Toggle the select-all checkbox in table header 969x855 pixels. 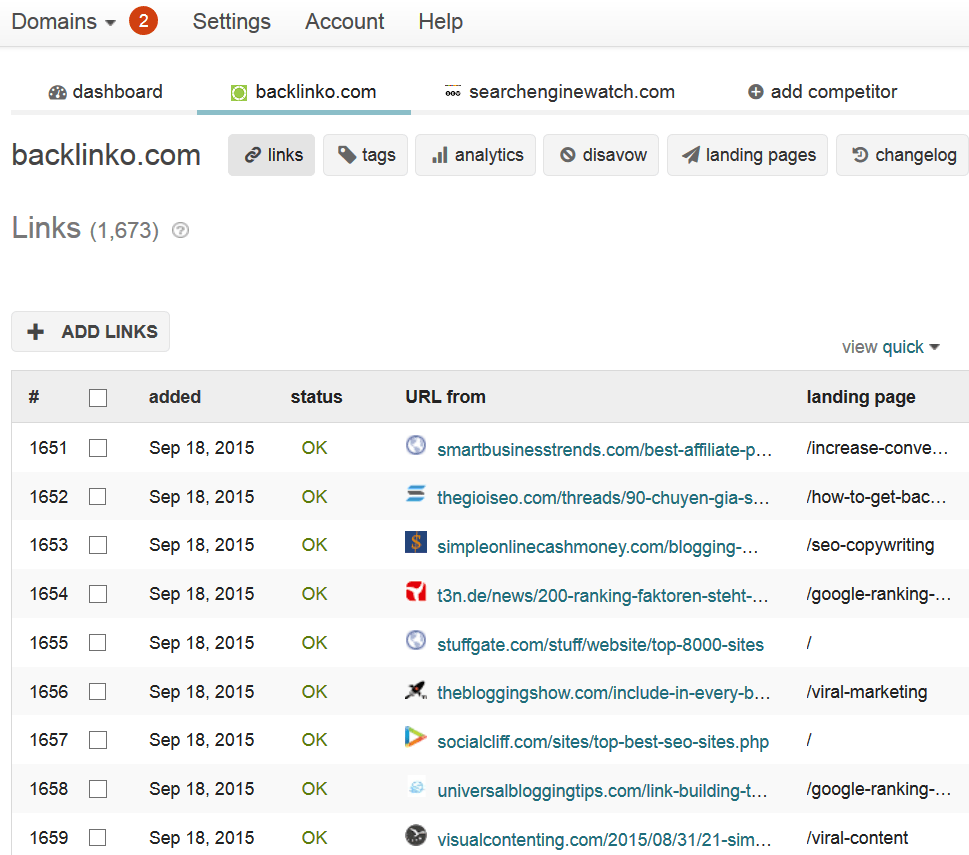[98, 397]
